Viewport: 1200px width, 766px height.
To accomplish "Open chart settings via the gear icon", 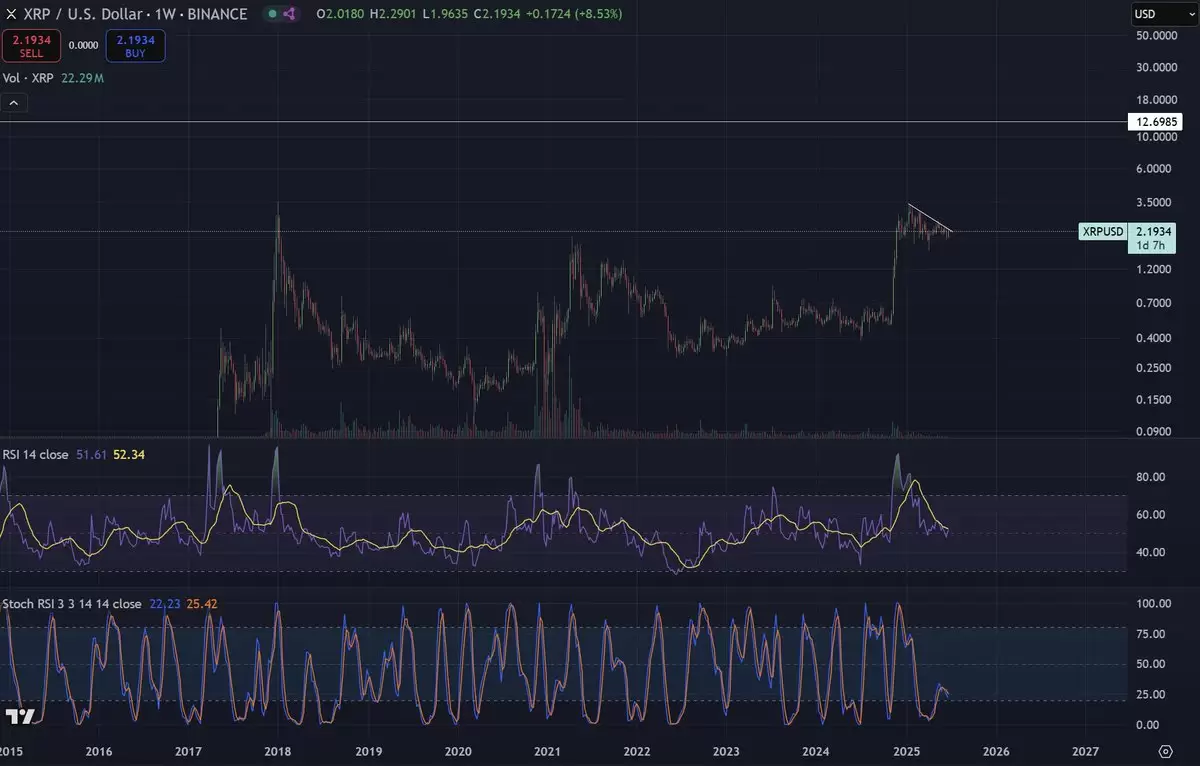I will pos(1165,750).
